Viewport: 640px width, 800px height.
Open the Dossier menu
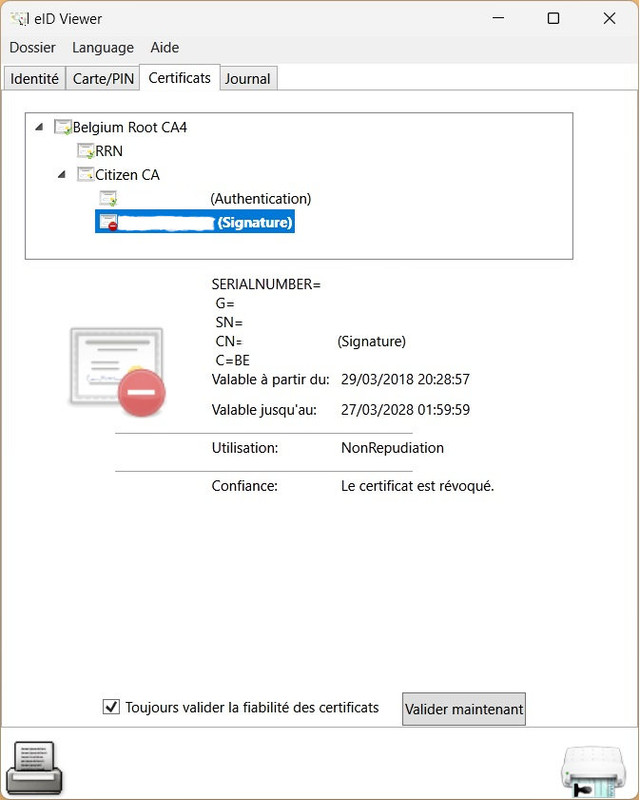click(32, 47)
